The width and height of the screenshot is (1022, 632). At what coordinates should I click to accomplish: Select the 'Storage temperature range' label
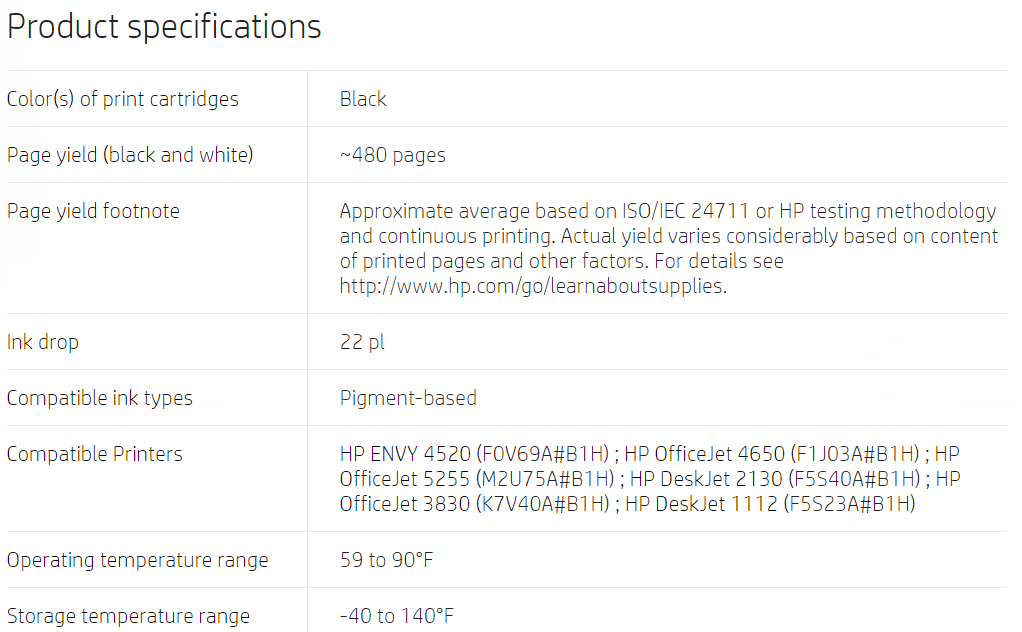(128, 616)
